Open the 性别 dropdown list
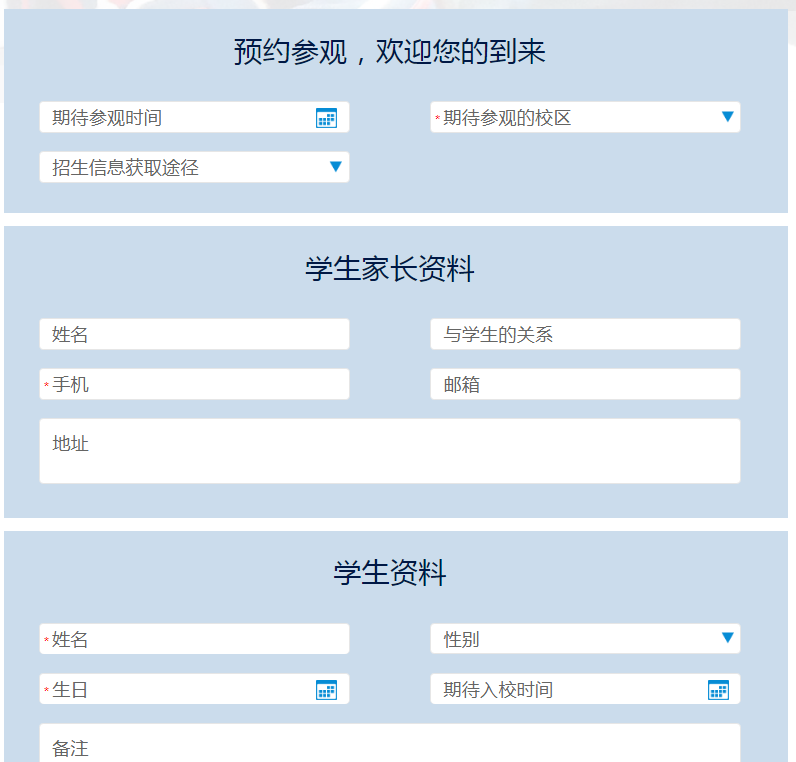The height and width of the screenshot is (762, 796). (728, 638)
